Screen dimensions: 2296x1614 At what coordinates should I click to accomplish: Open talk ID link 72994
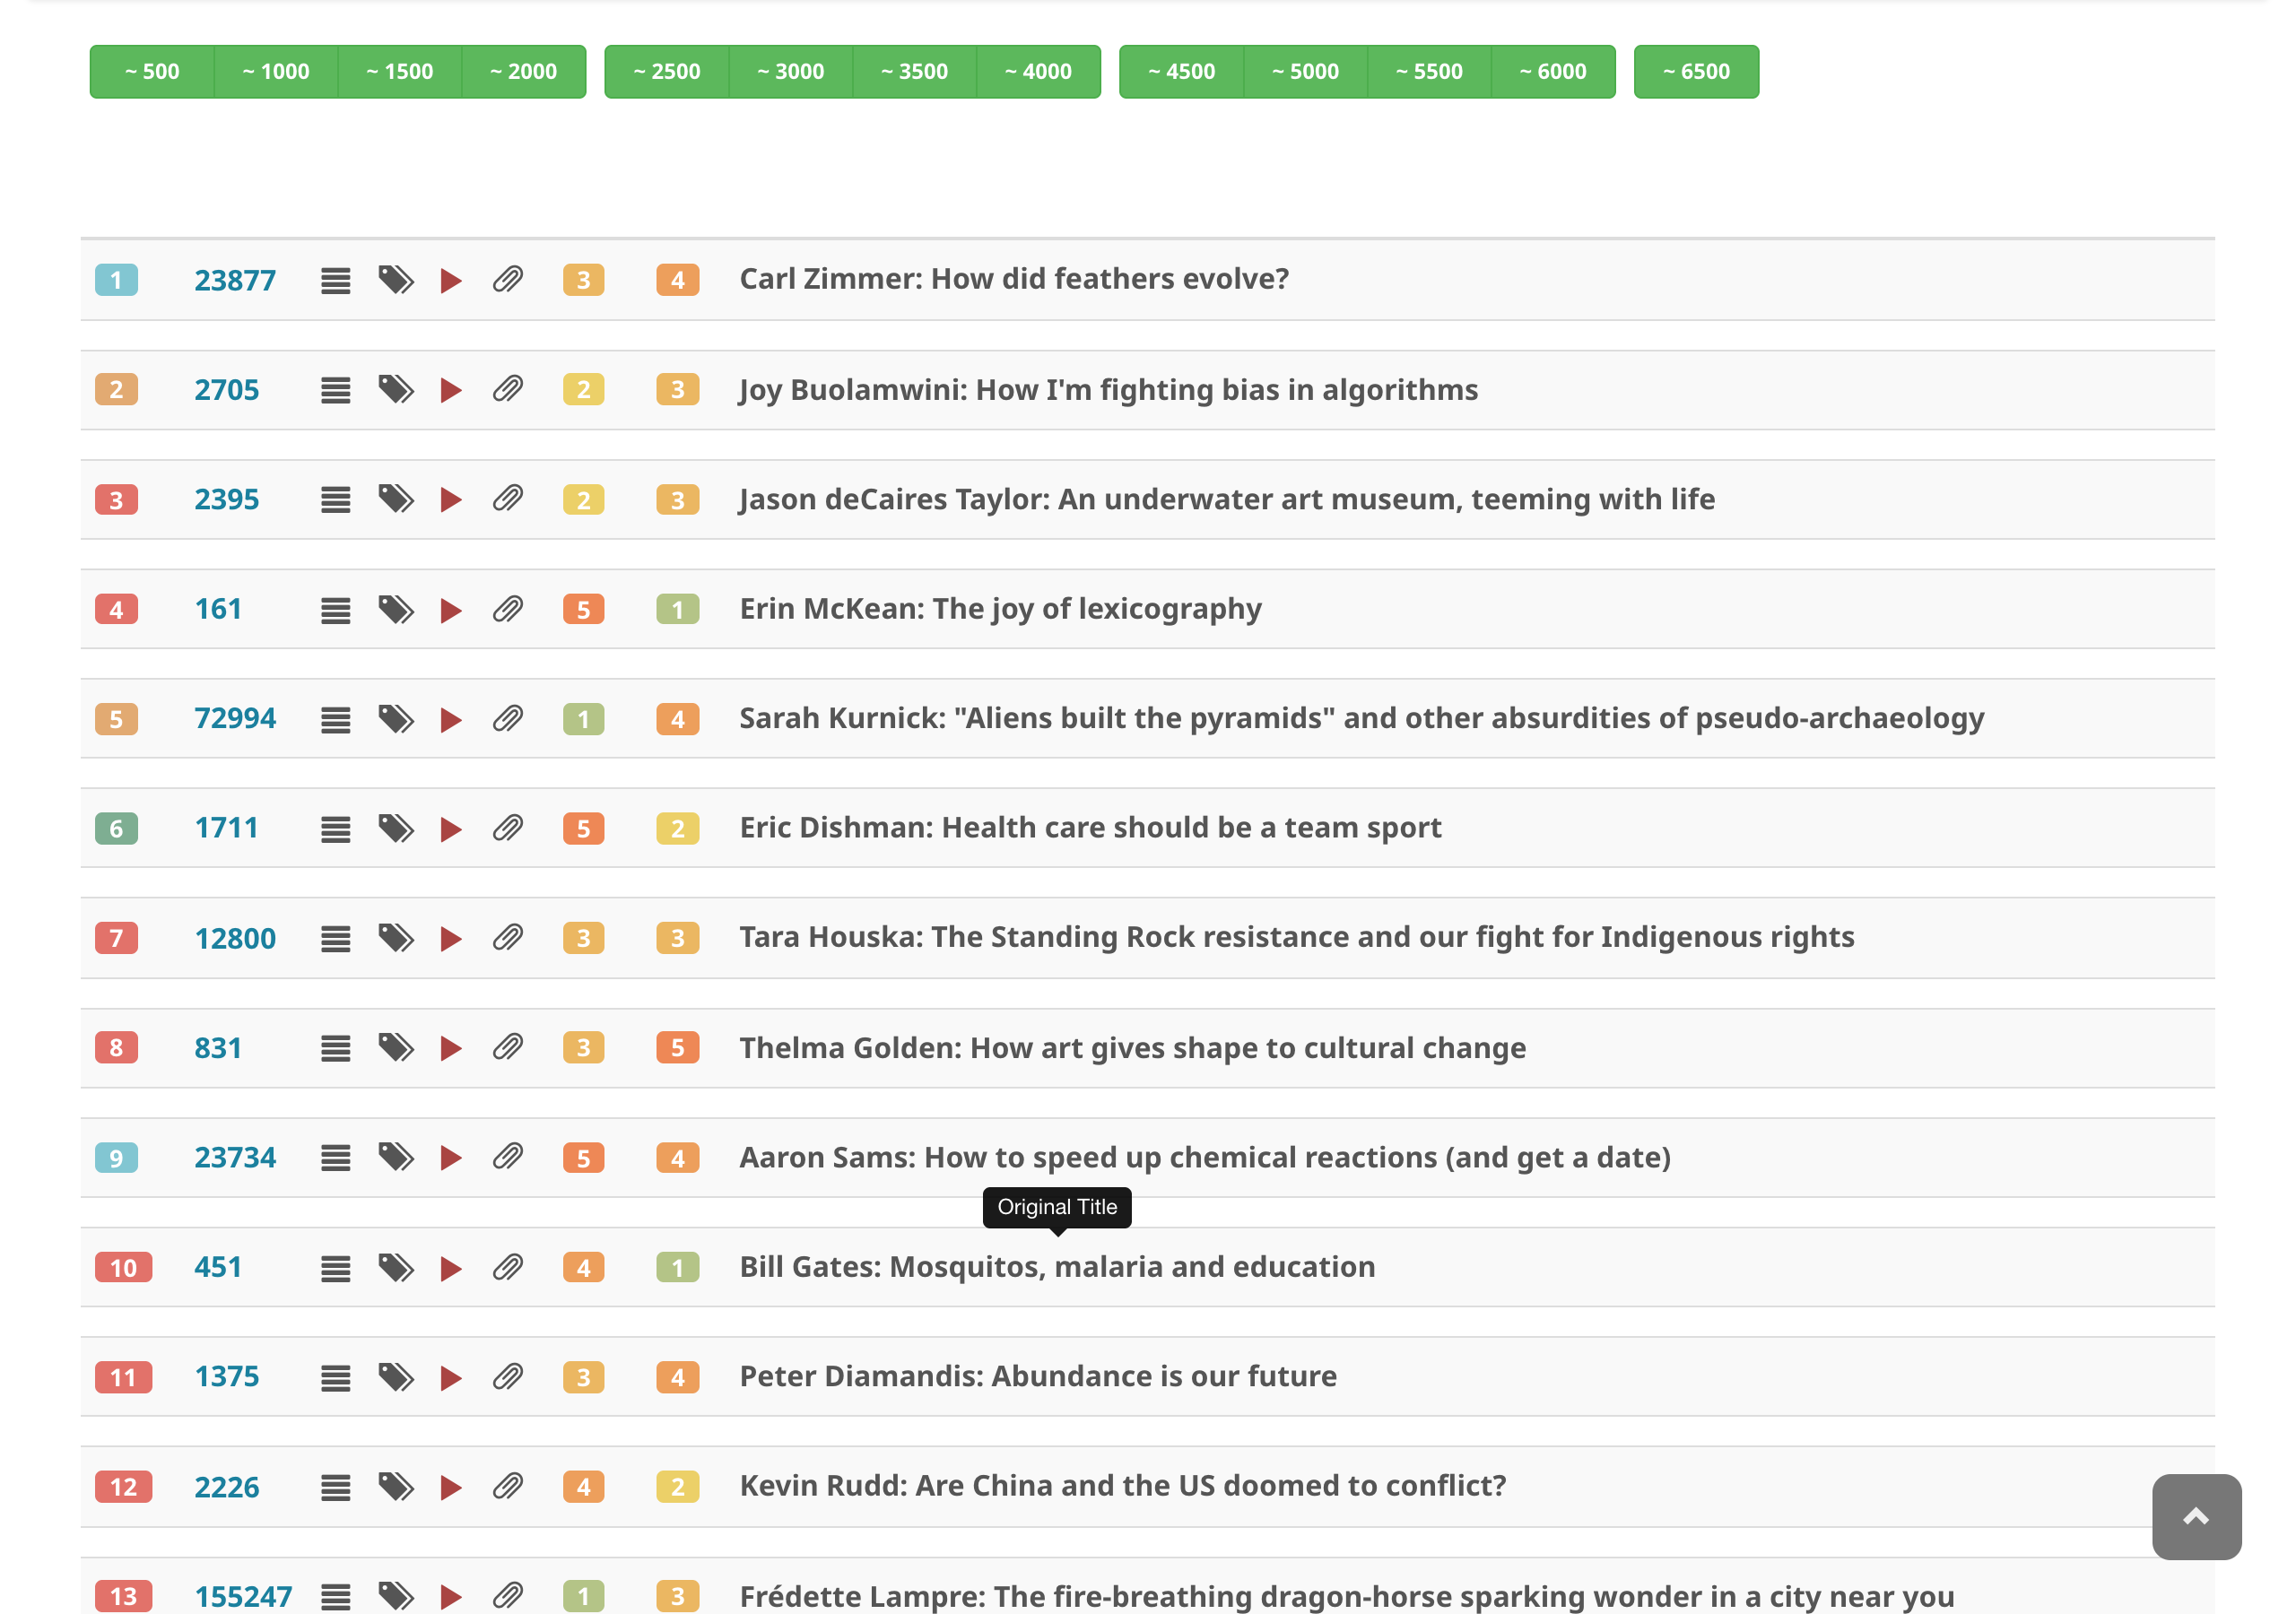click(235, 719)
